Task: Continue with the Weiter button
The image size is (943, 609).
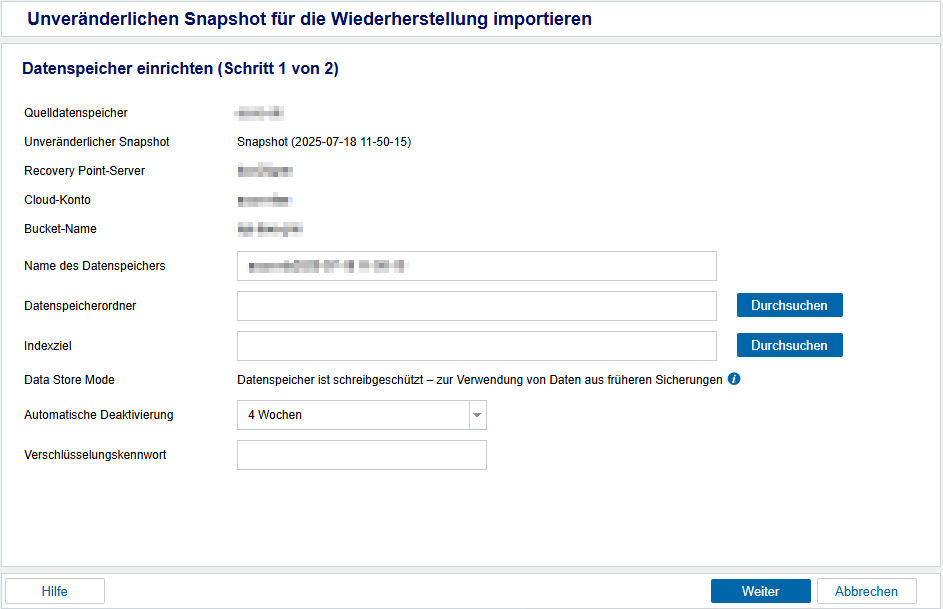Action: 760,591
